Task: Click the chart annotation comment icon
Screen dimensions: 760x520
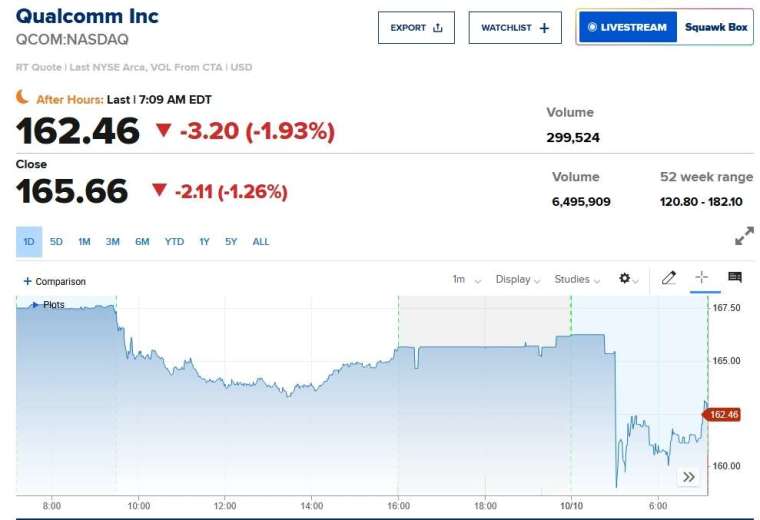Action: pyautogui.click(x=735, y=277)
